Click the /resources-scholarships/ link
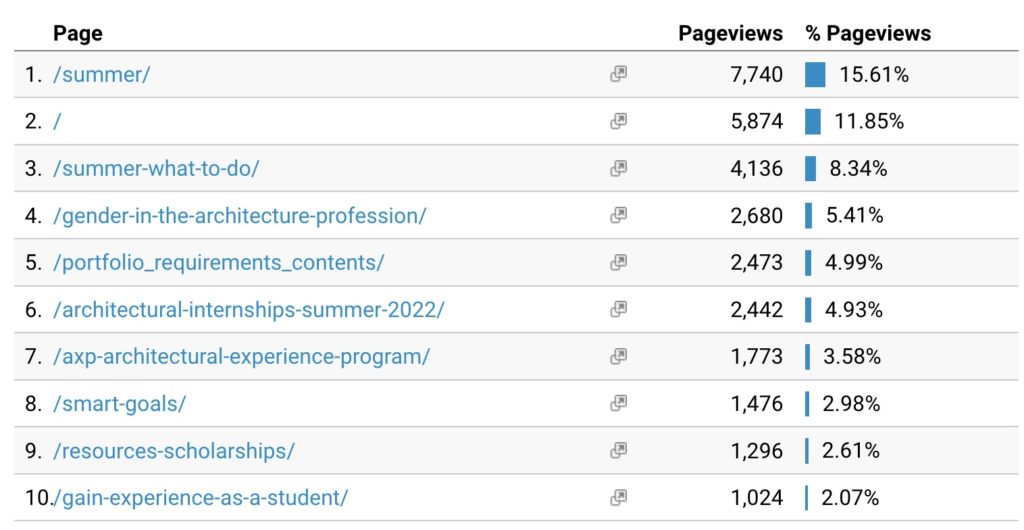This screenshot has height=530, width=1024. [173, 450]
